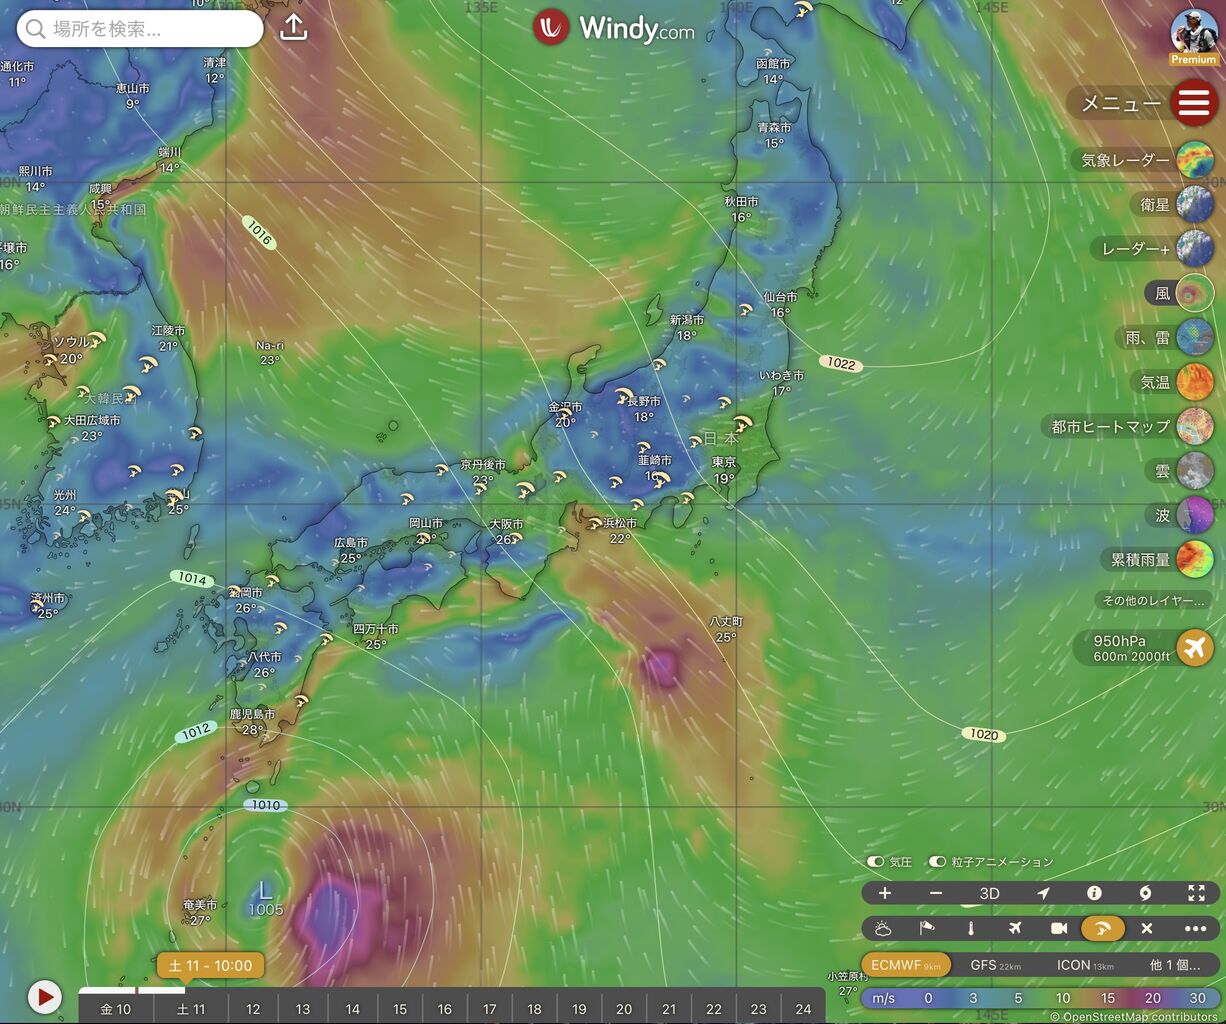The height and width of the screenshot is (1024, 1226).
Task: Switch to the 気温 temperature layer
Action: (1196, 381)
